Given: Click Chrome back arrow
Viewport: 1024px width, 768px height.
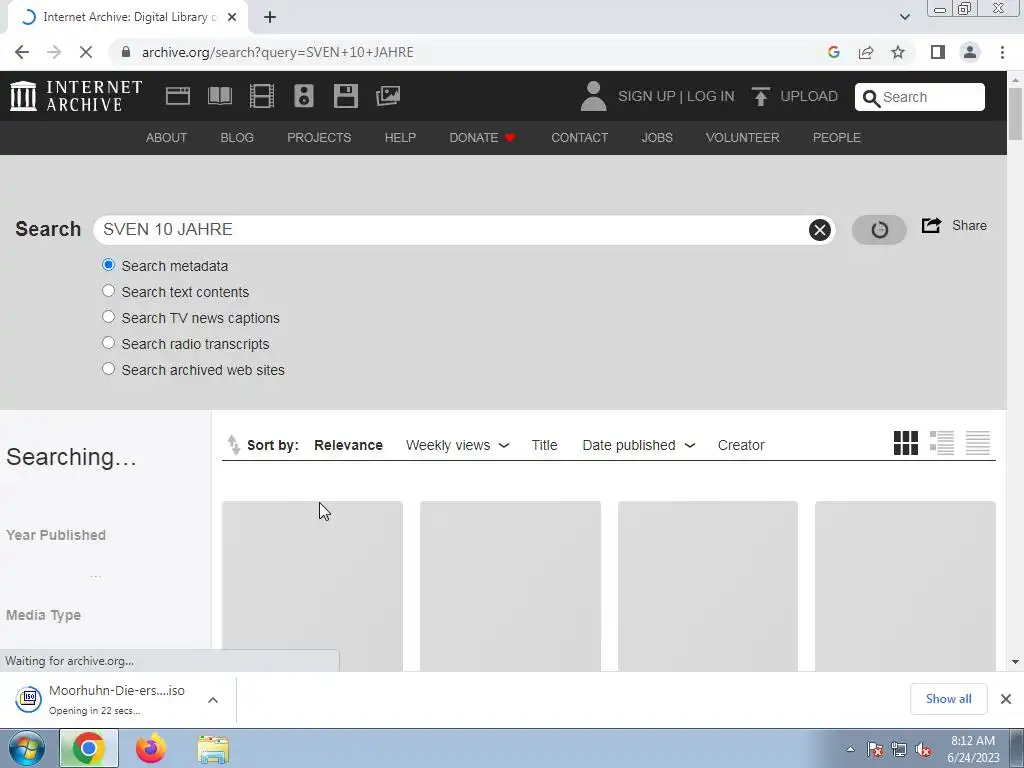Looking at the screenshot, I should pos(22,52).
